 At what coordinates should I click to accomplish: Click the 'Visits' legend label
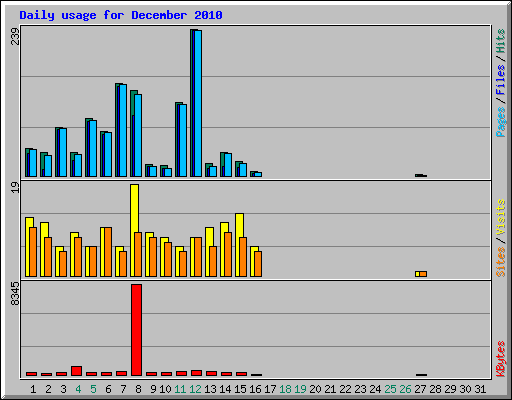pyautogui.click(x=500, y=217)
